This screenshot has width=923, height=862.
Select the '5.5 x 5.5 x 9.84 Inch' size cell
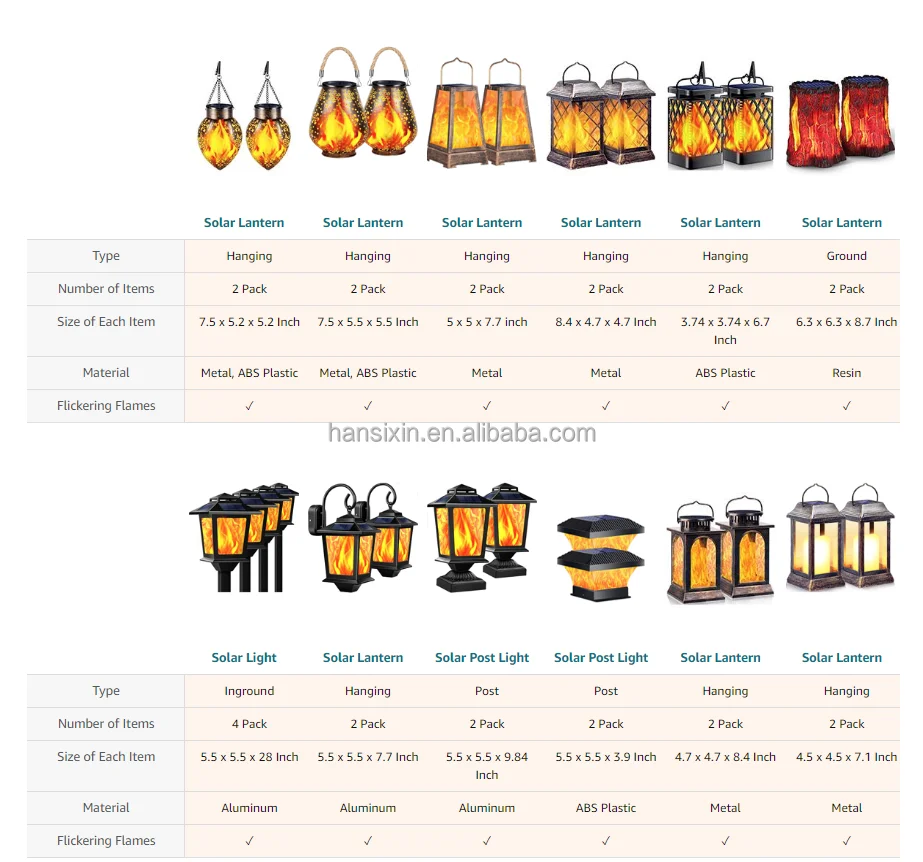[487, 766]
